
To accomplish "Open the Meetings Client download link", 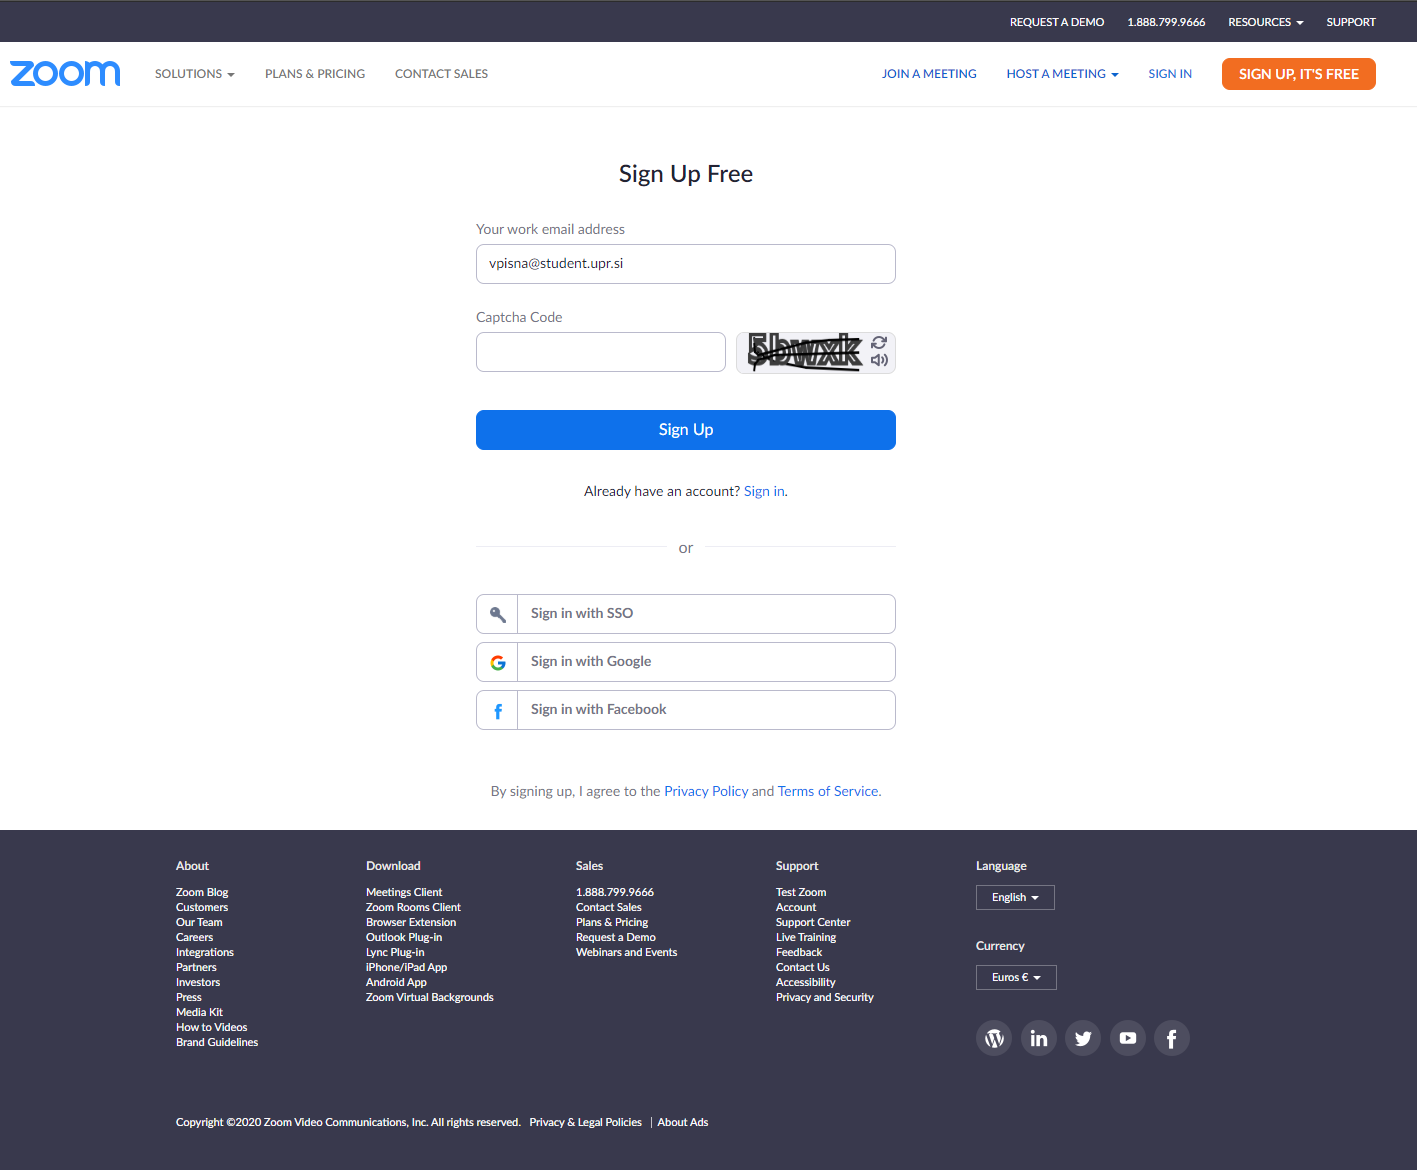I will (x=404, y=892).
